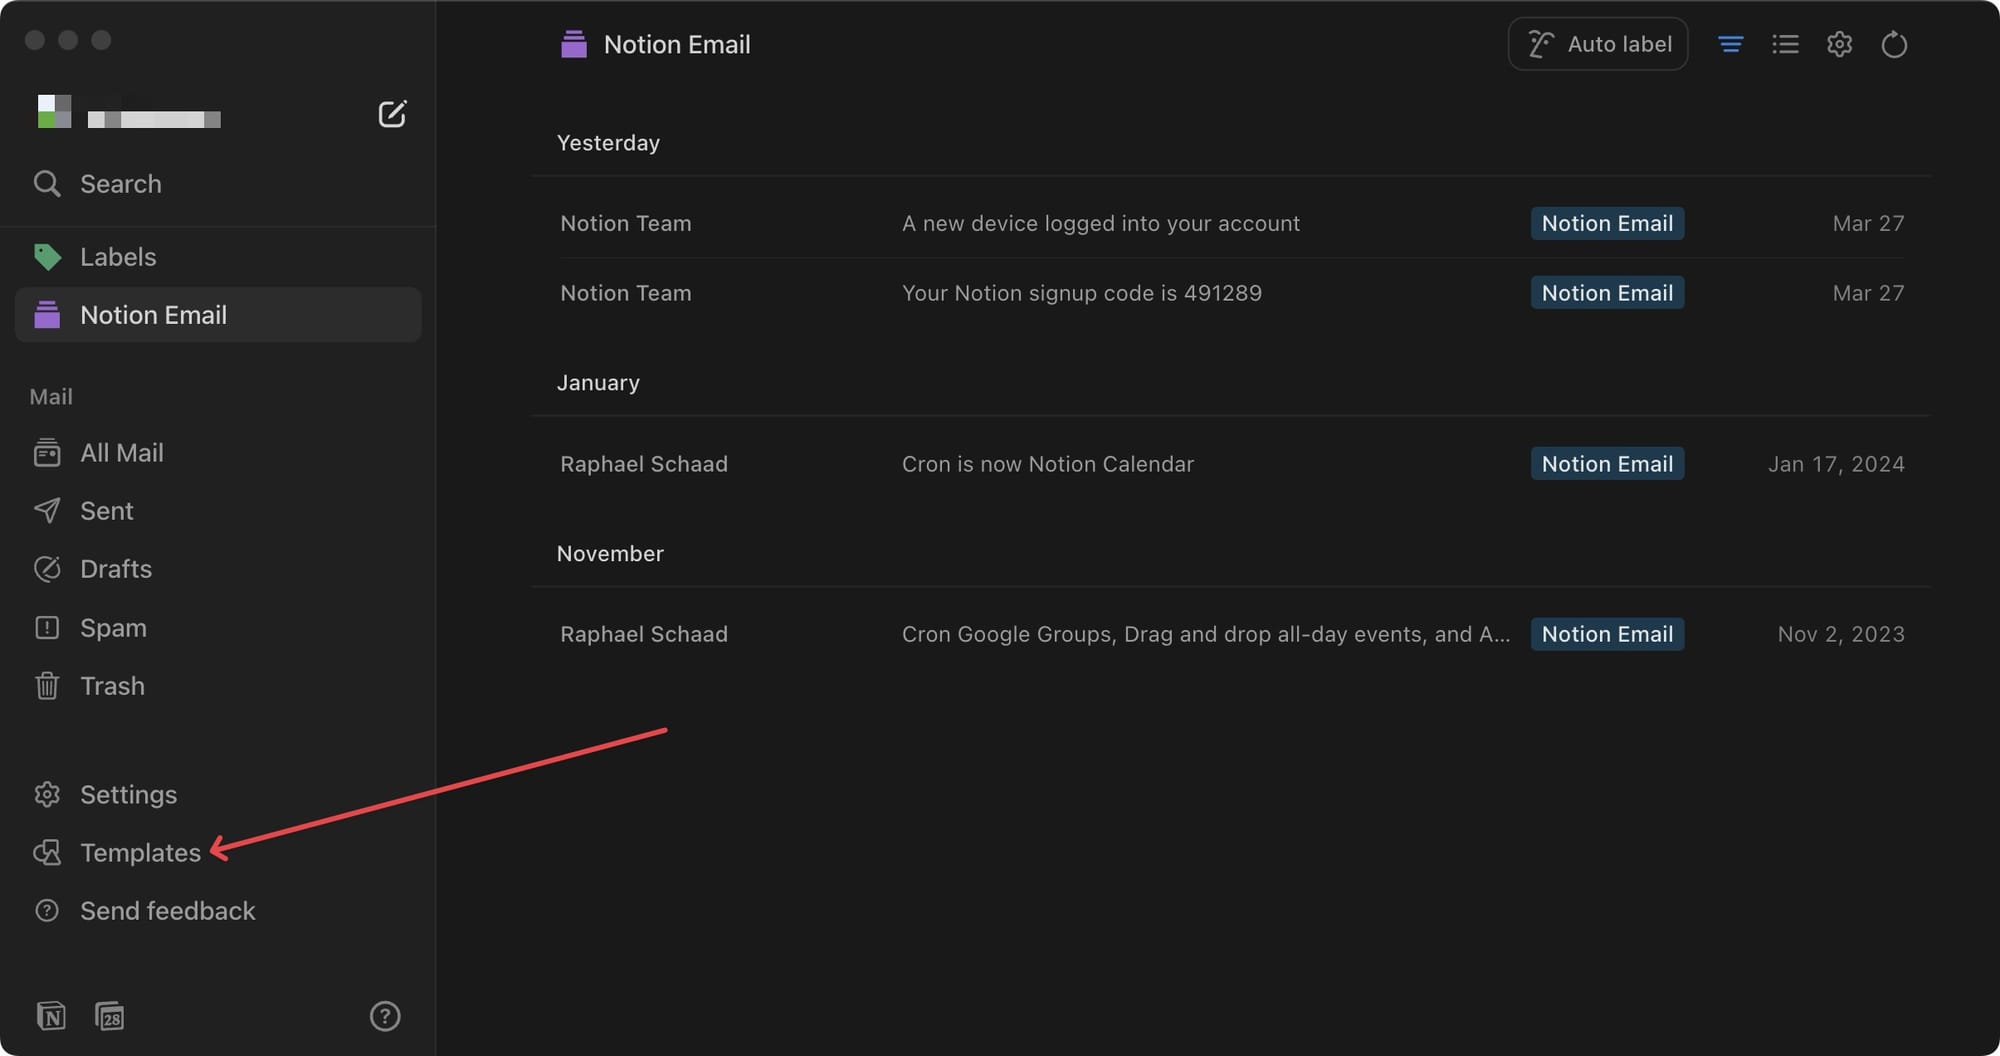
Task: Click the Notion Email title in the header
Action: pyautogui.click(x=677, y=44)
